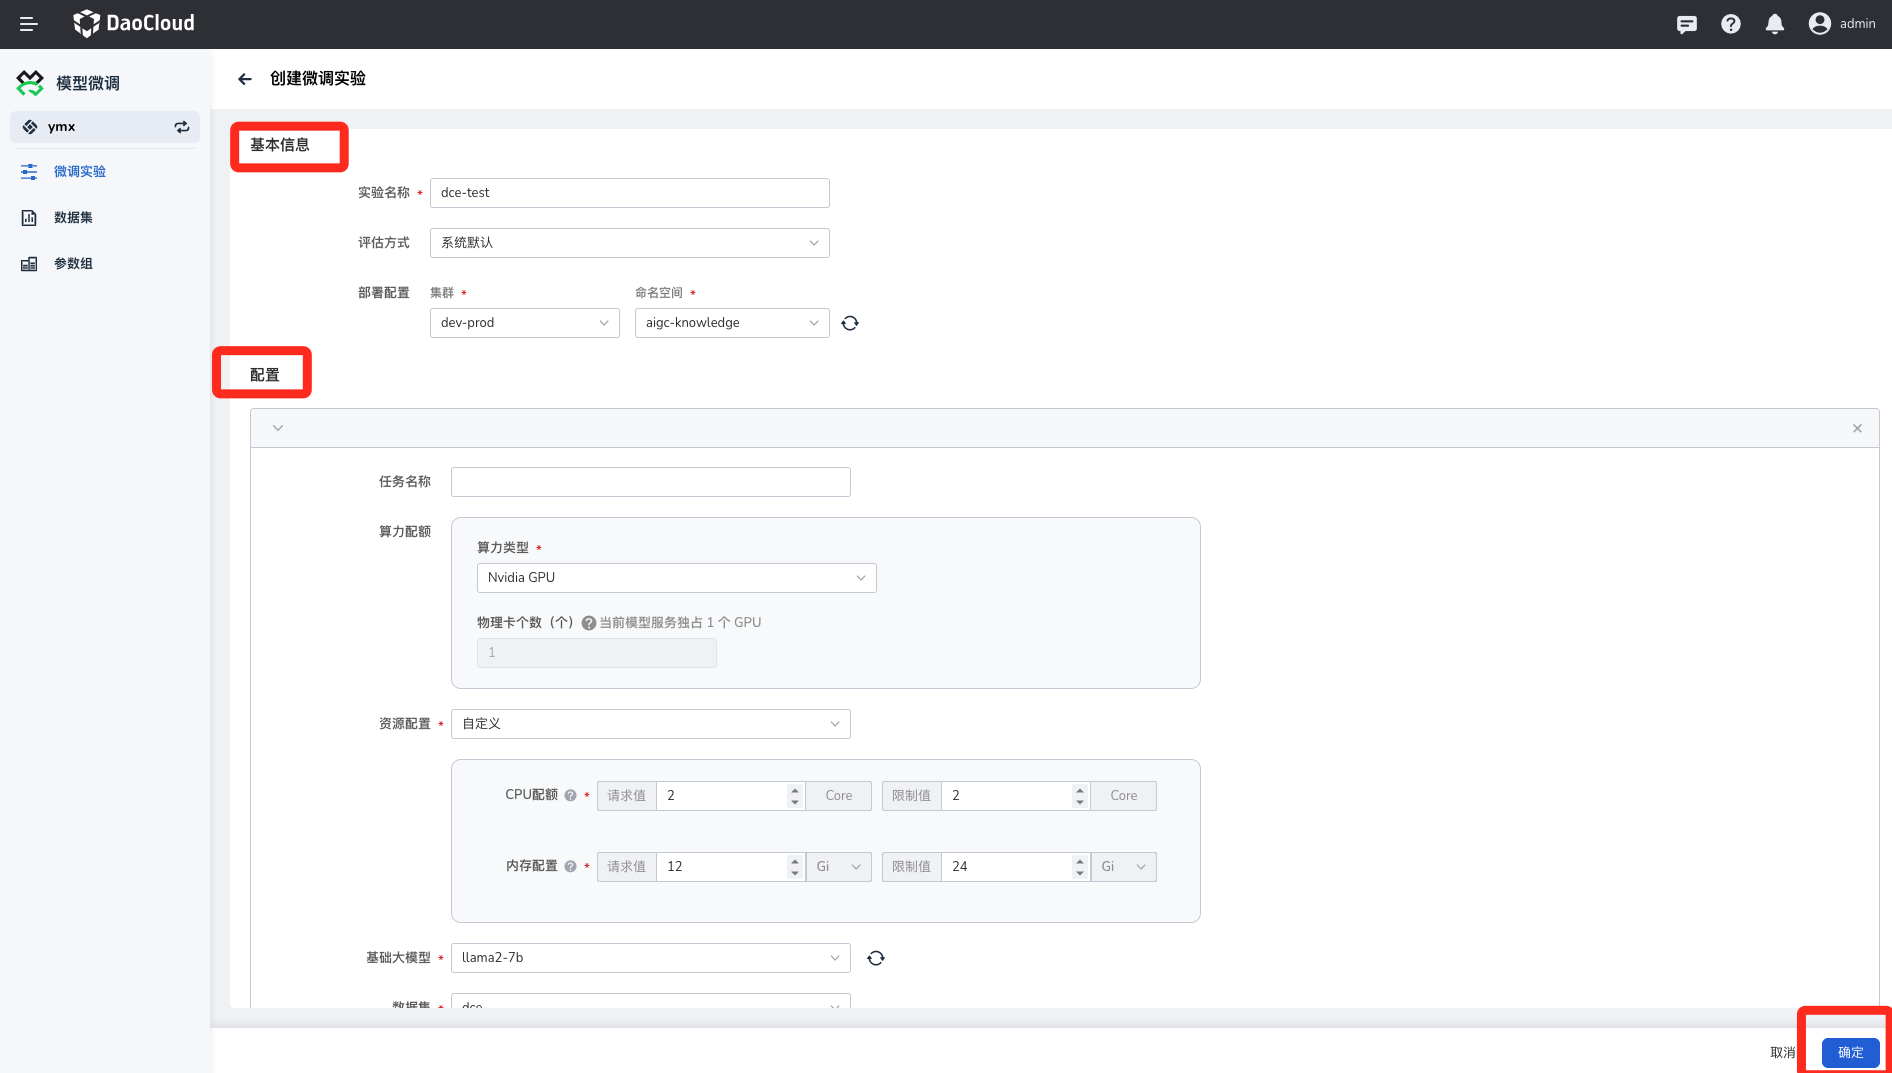Screen dimensions: 1892x1073
Task: Remove the configuration task panel
Action: (x=1857, y=428)
